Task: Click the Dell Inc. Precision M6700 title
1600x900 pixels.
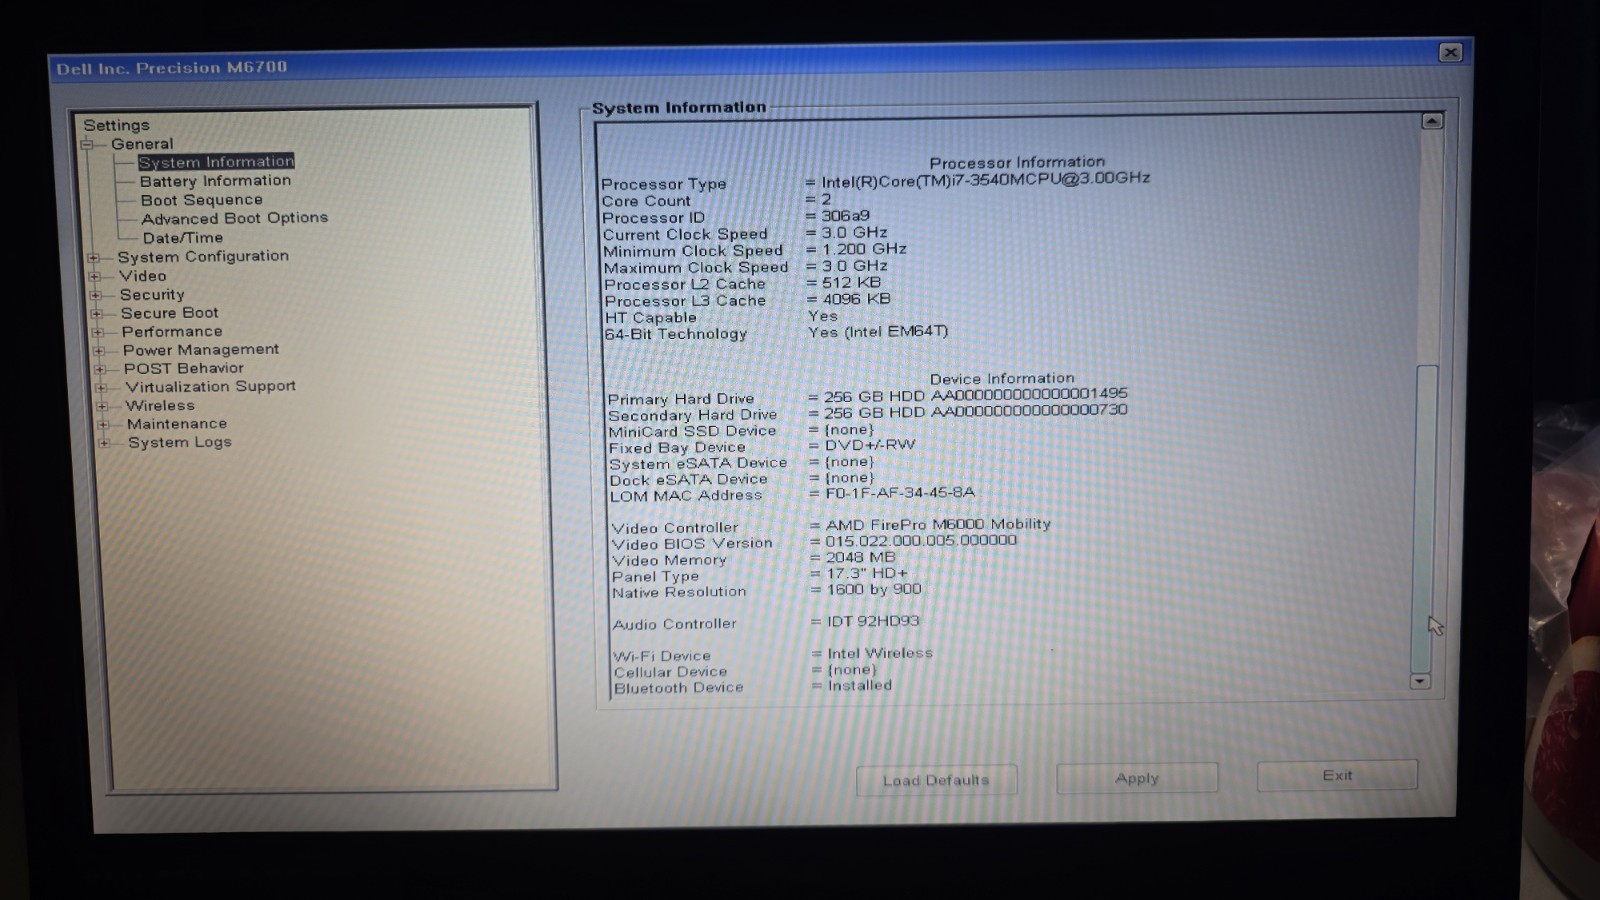Action: [x=172, y=68]
